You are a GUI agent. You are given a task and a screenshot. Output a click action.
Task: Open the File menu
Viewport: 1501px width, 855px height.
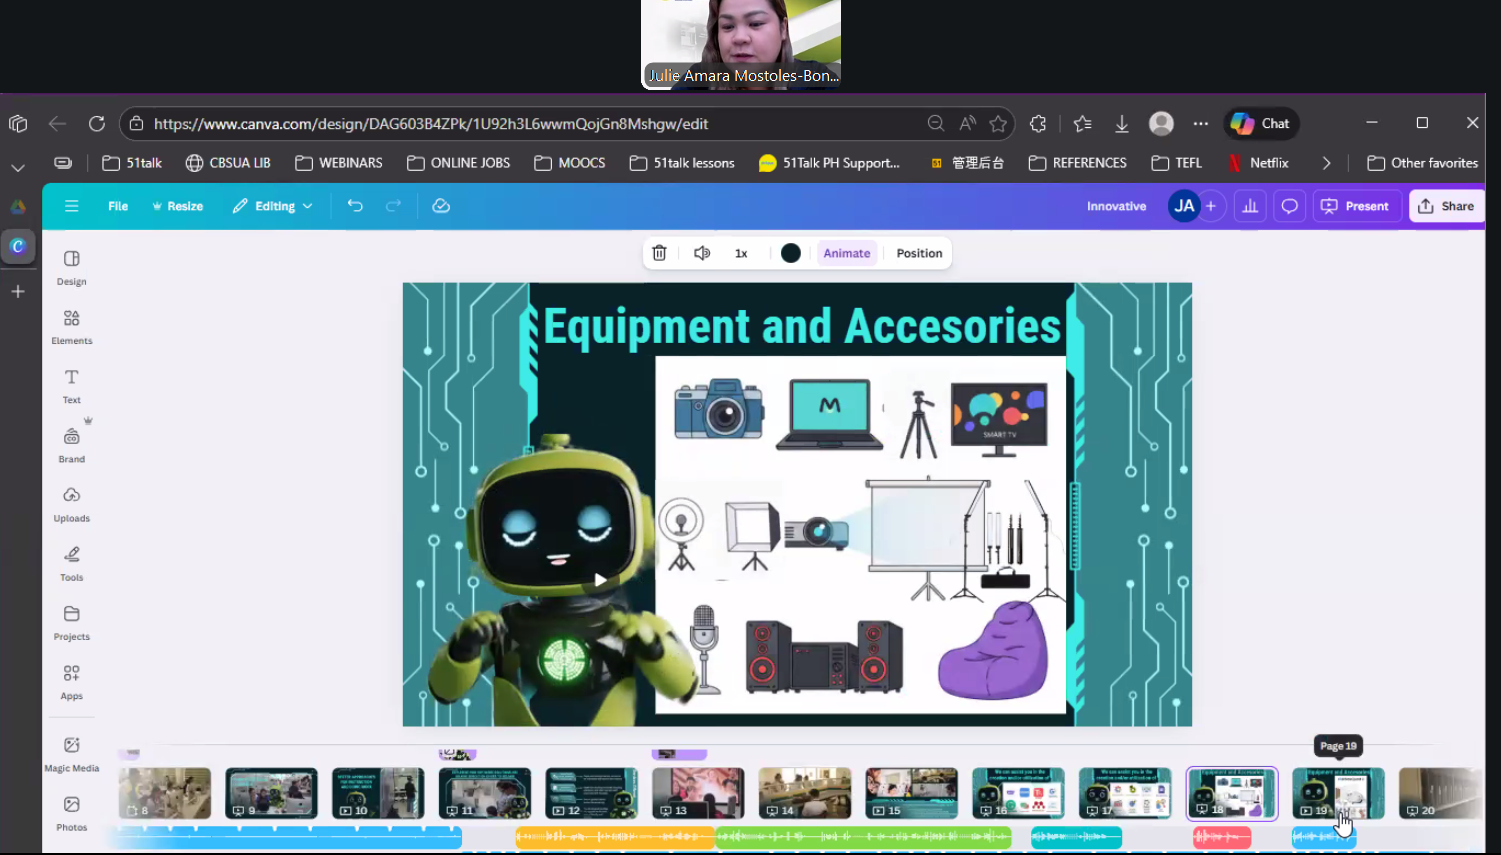click(118, 206)
